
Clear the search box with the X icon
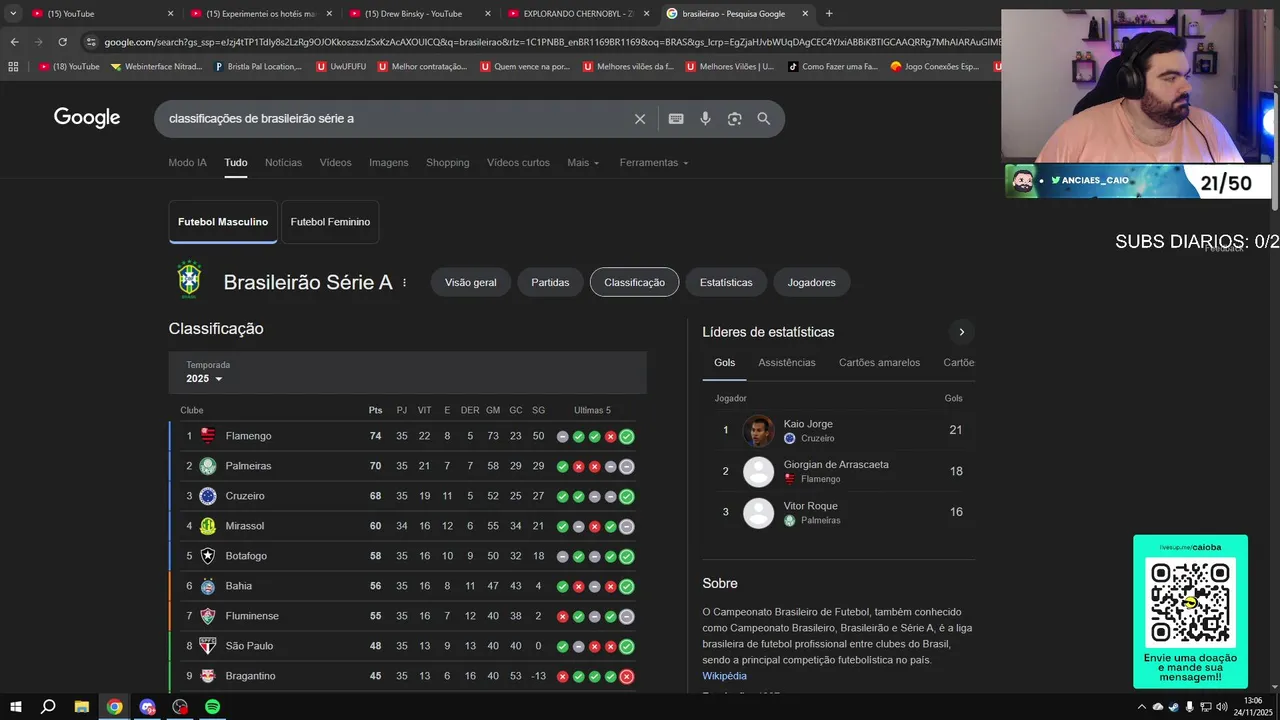[x=640, y=119]
